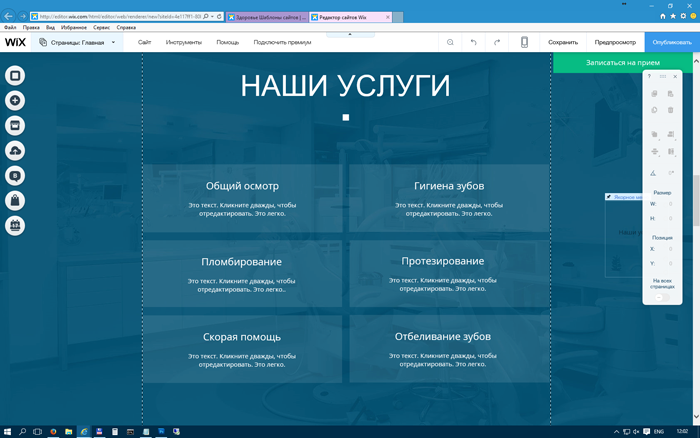
Task: Select the Пломбирование service title
Action: click(242, 262)
